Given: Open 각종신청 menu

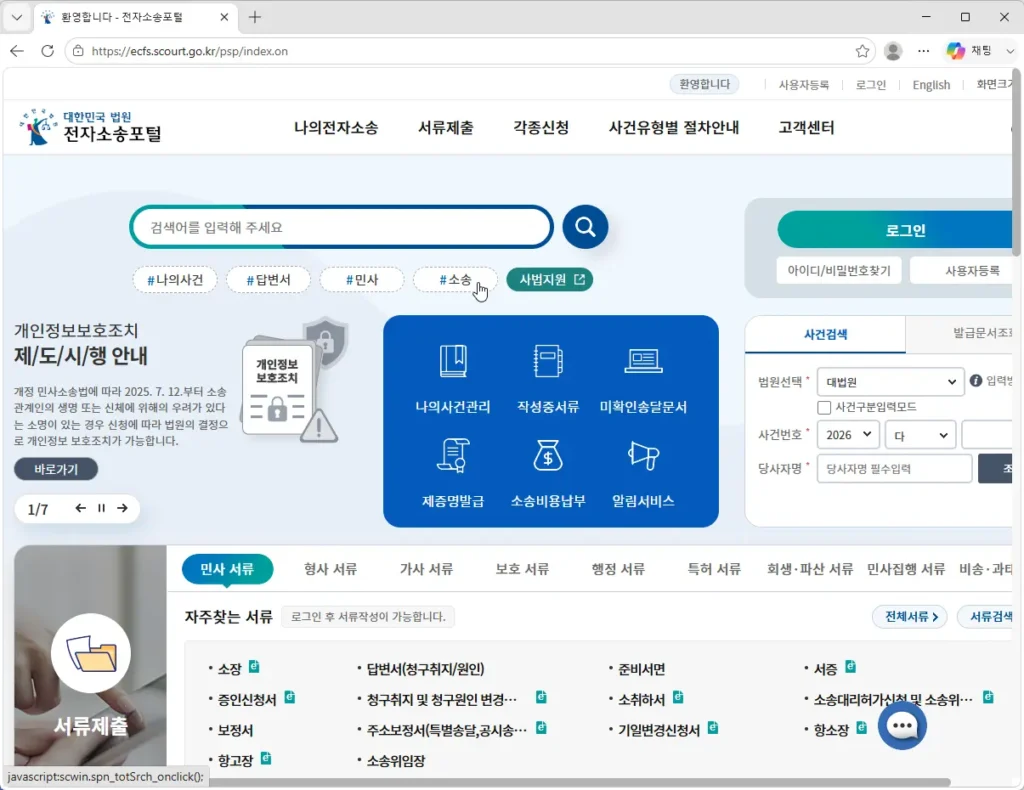Looking at the screenshot, I should click(541, 127).
